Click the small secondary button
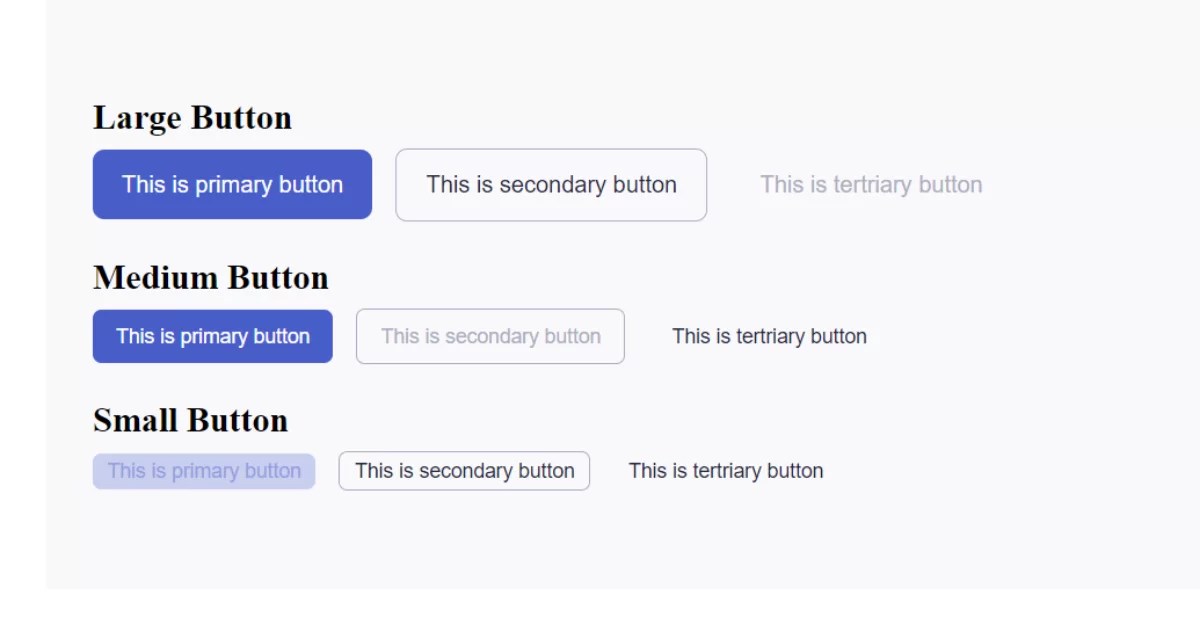Viewport: 1200px width, 628px height. 464,470
